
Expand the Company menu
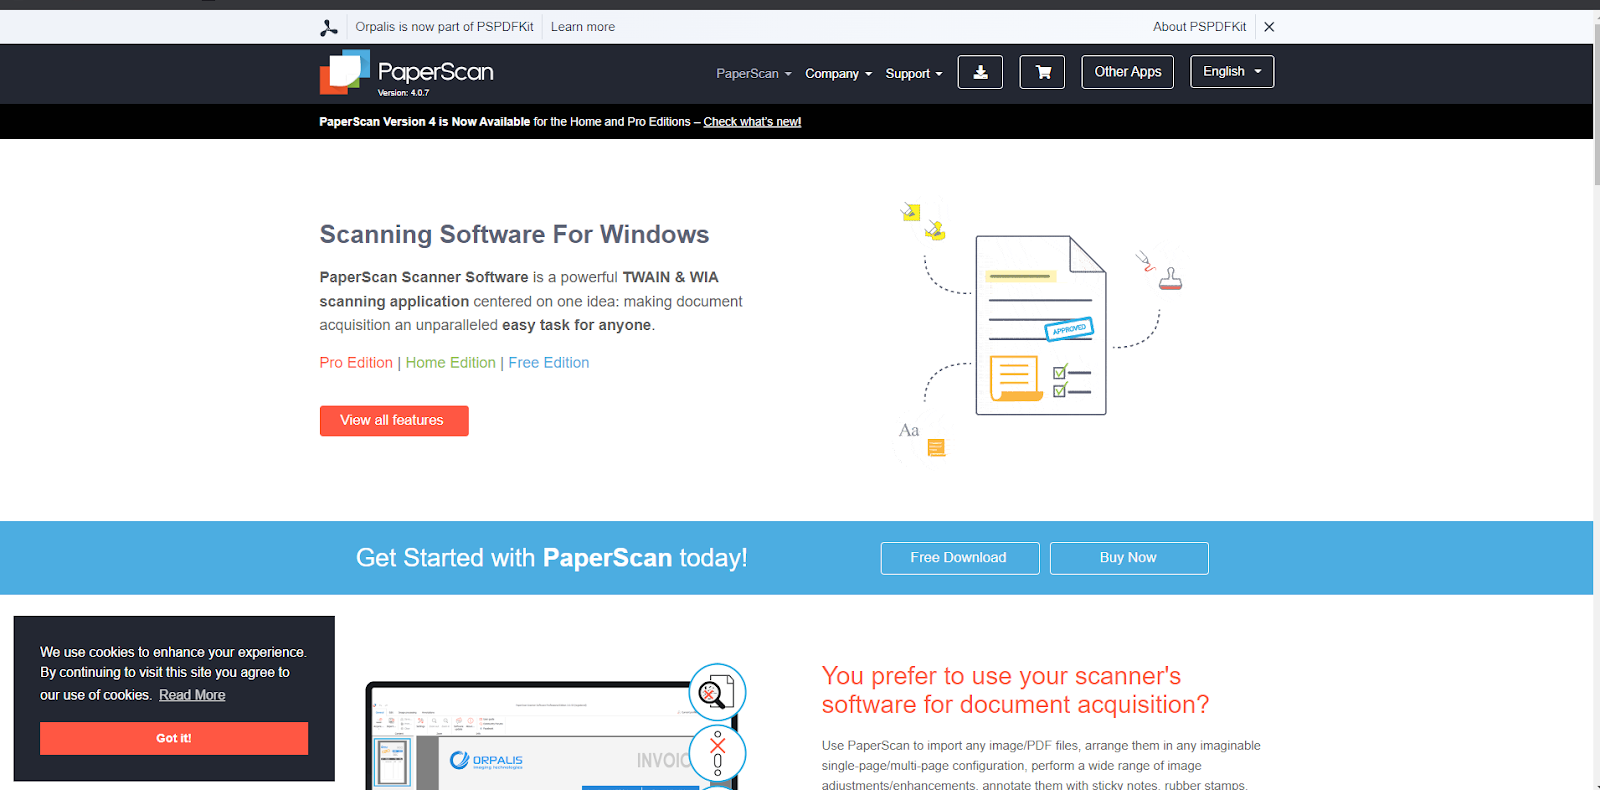tap(838, 74)
